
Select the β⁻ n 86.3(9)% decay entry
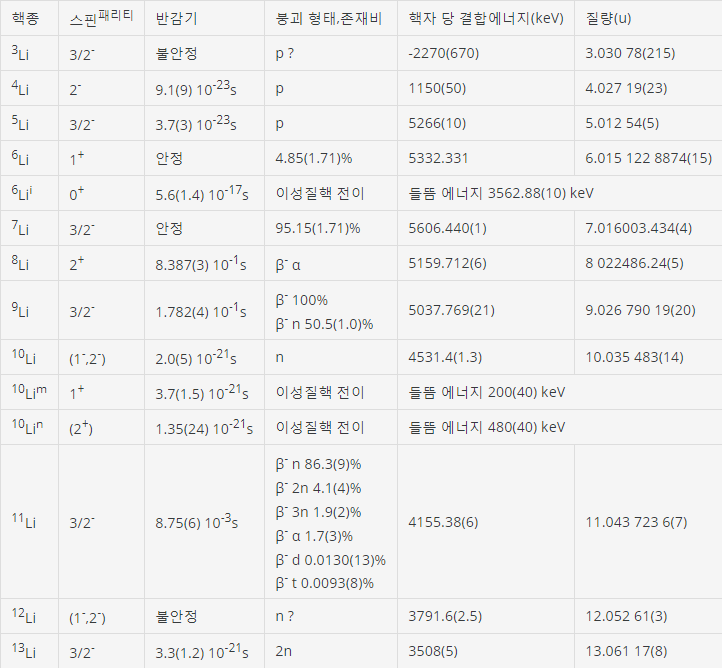[318, 464]
